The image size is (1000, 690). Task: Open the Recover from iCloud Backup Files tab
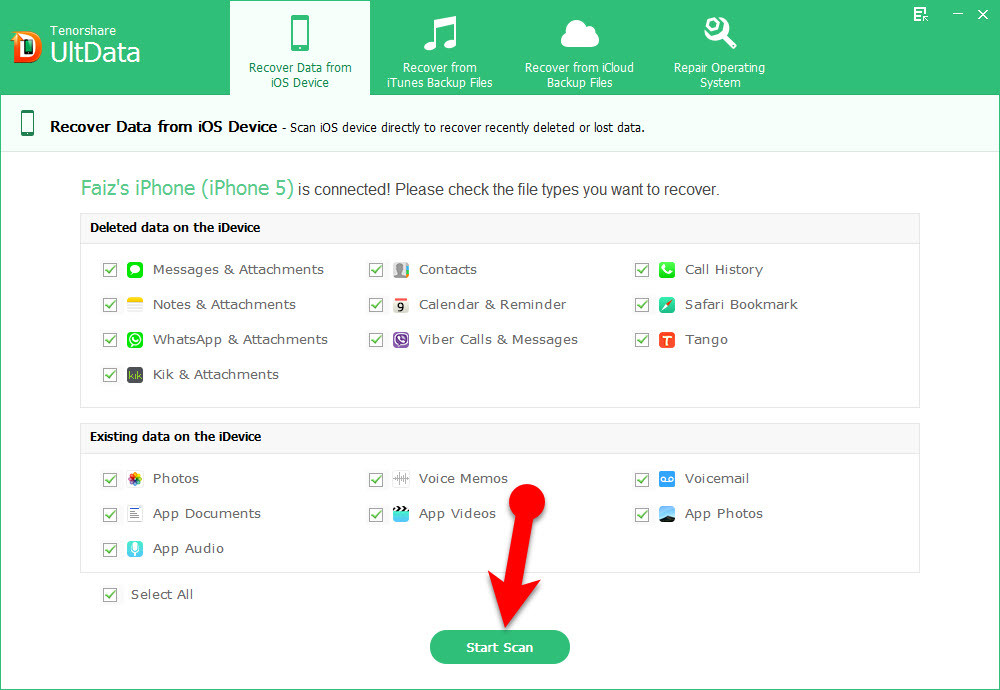[x=579, y=50]
